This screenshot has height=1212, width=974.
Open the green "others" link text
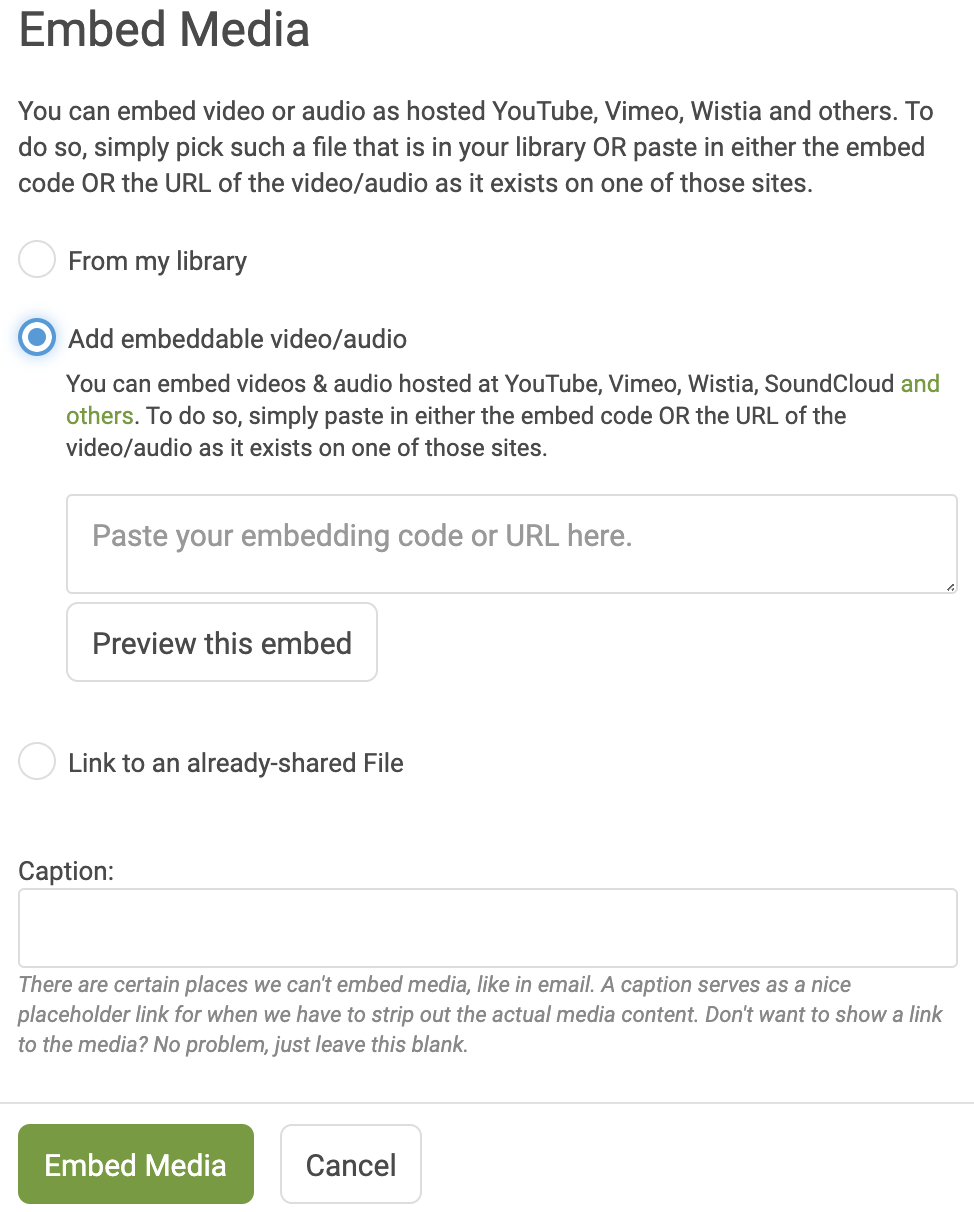tap(99, 416)
